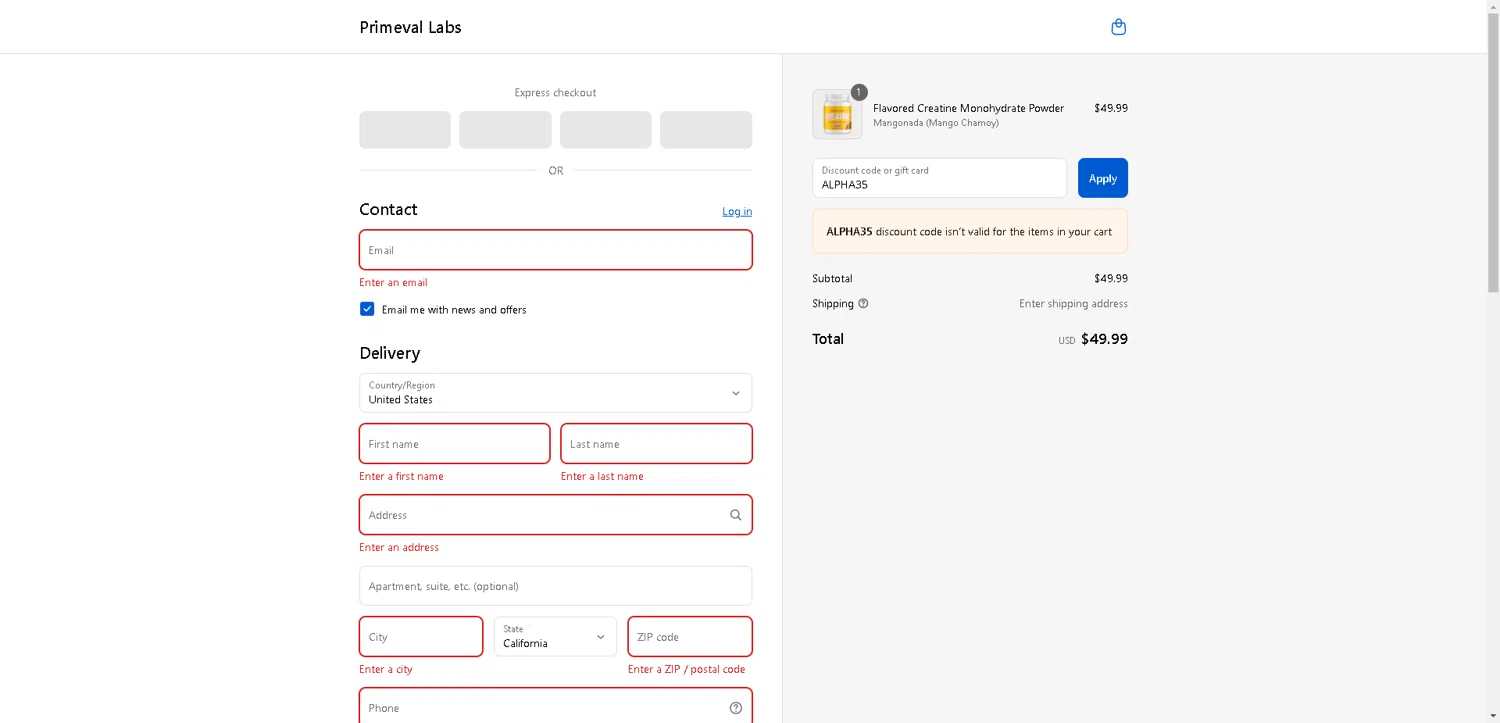Focus the First name field
The width and height of the screenshot is (1500, 723).
click(x=455, y=444)
